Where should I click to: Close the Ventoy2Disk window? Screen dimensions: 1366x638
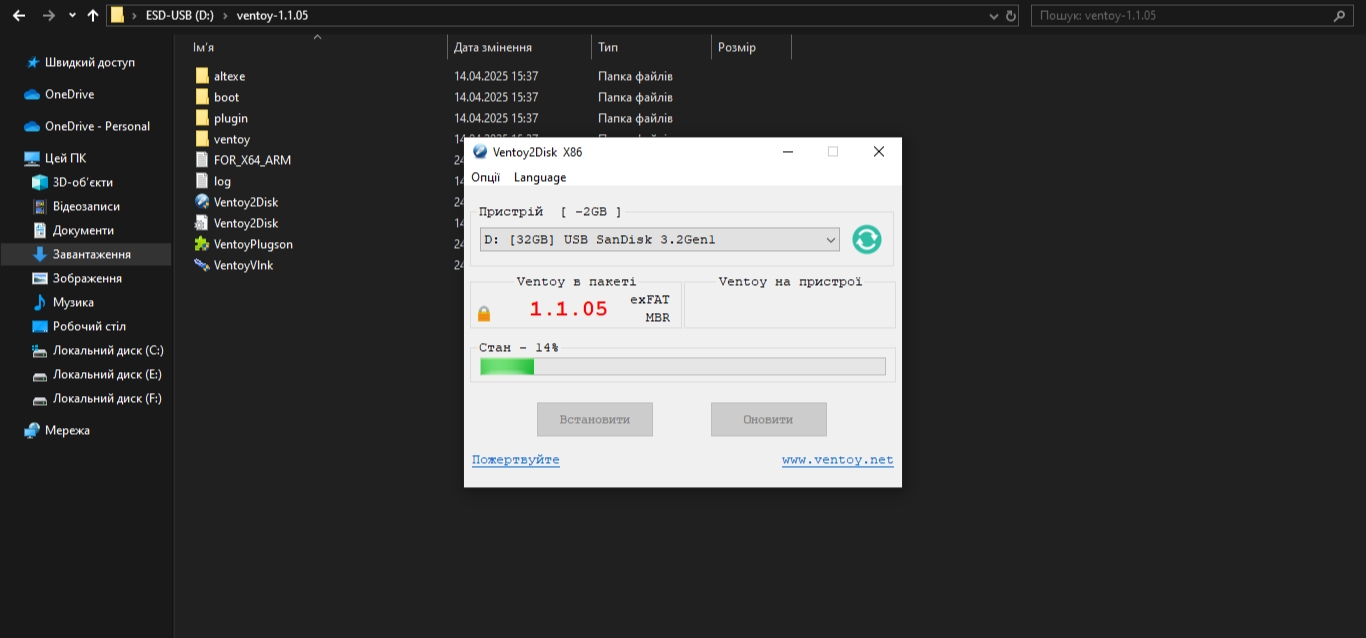[x=879, y=152]
